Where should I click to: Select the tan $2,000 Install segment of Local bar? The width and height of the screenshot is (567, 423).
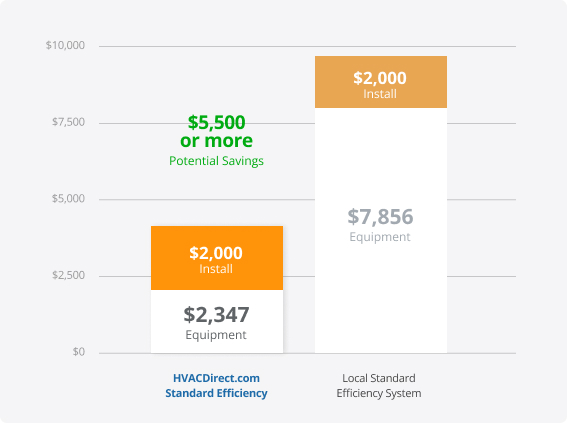pyautogui.click(x=381, y=82)
